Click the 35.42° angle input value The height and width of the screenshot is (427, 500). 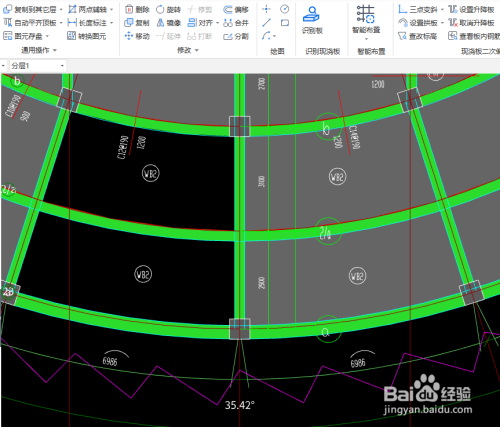[x=239, y=405]
